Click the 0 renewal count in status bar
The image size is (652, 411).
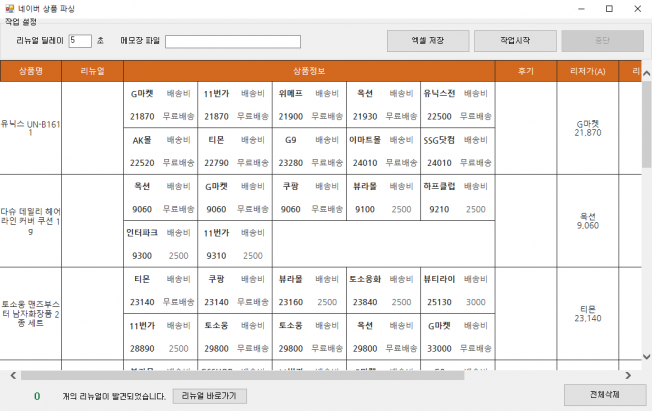coord(37,396)
